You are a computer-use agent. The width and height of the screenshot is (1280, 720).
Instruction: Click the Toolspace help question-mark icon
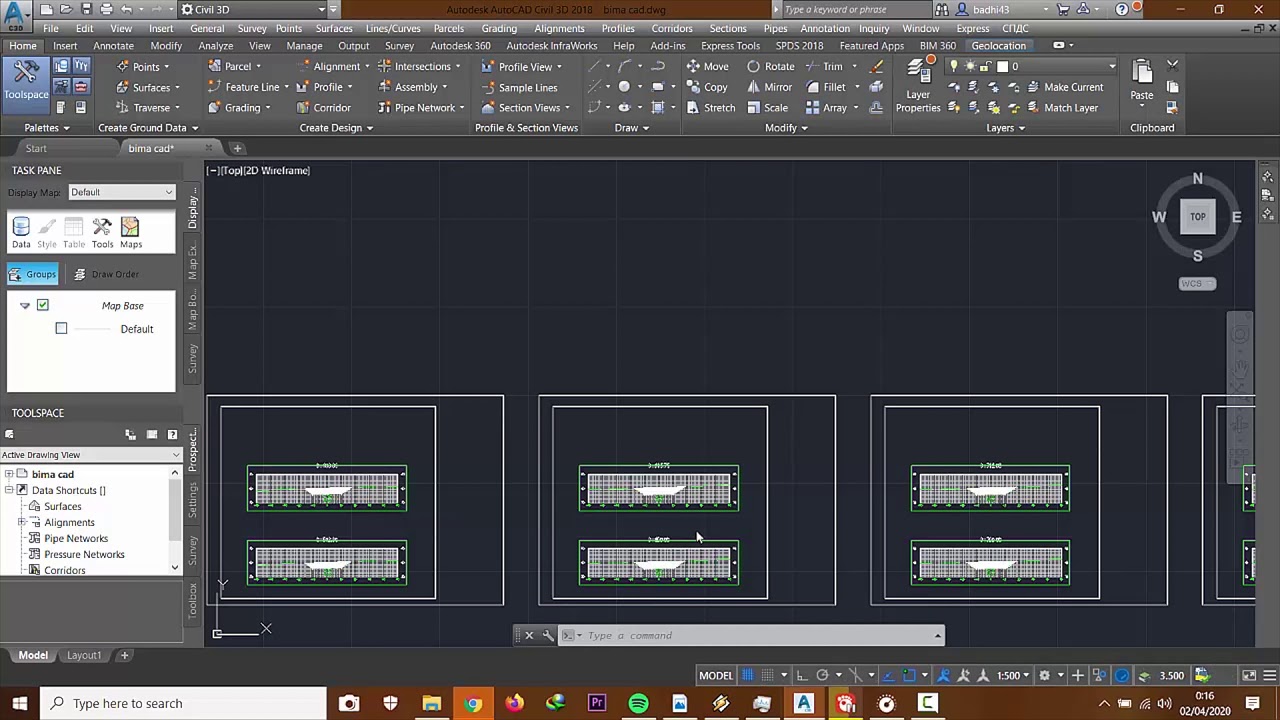(x=172, y=435)
